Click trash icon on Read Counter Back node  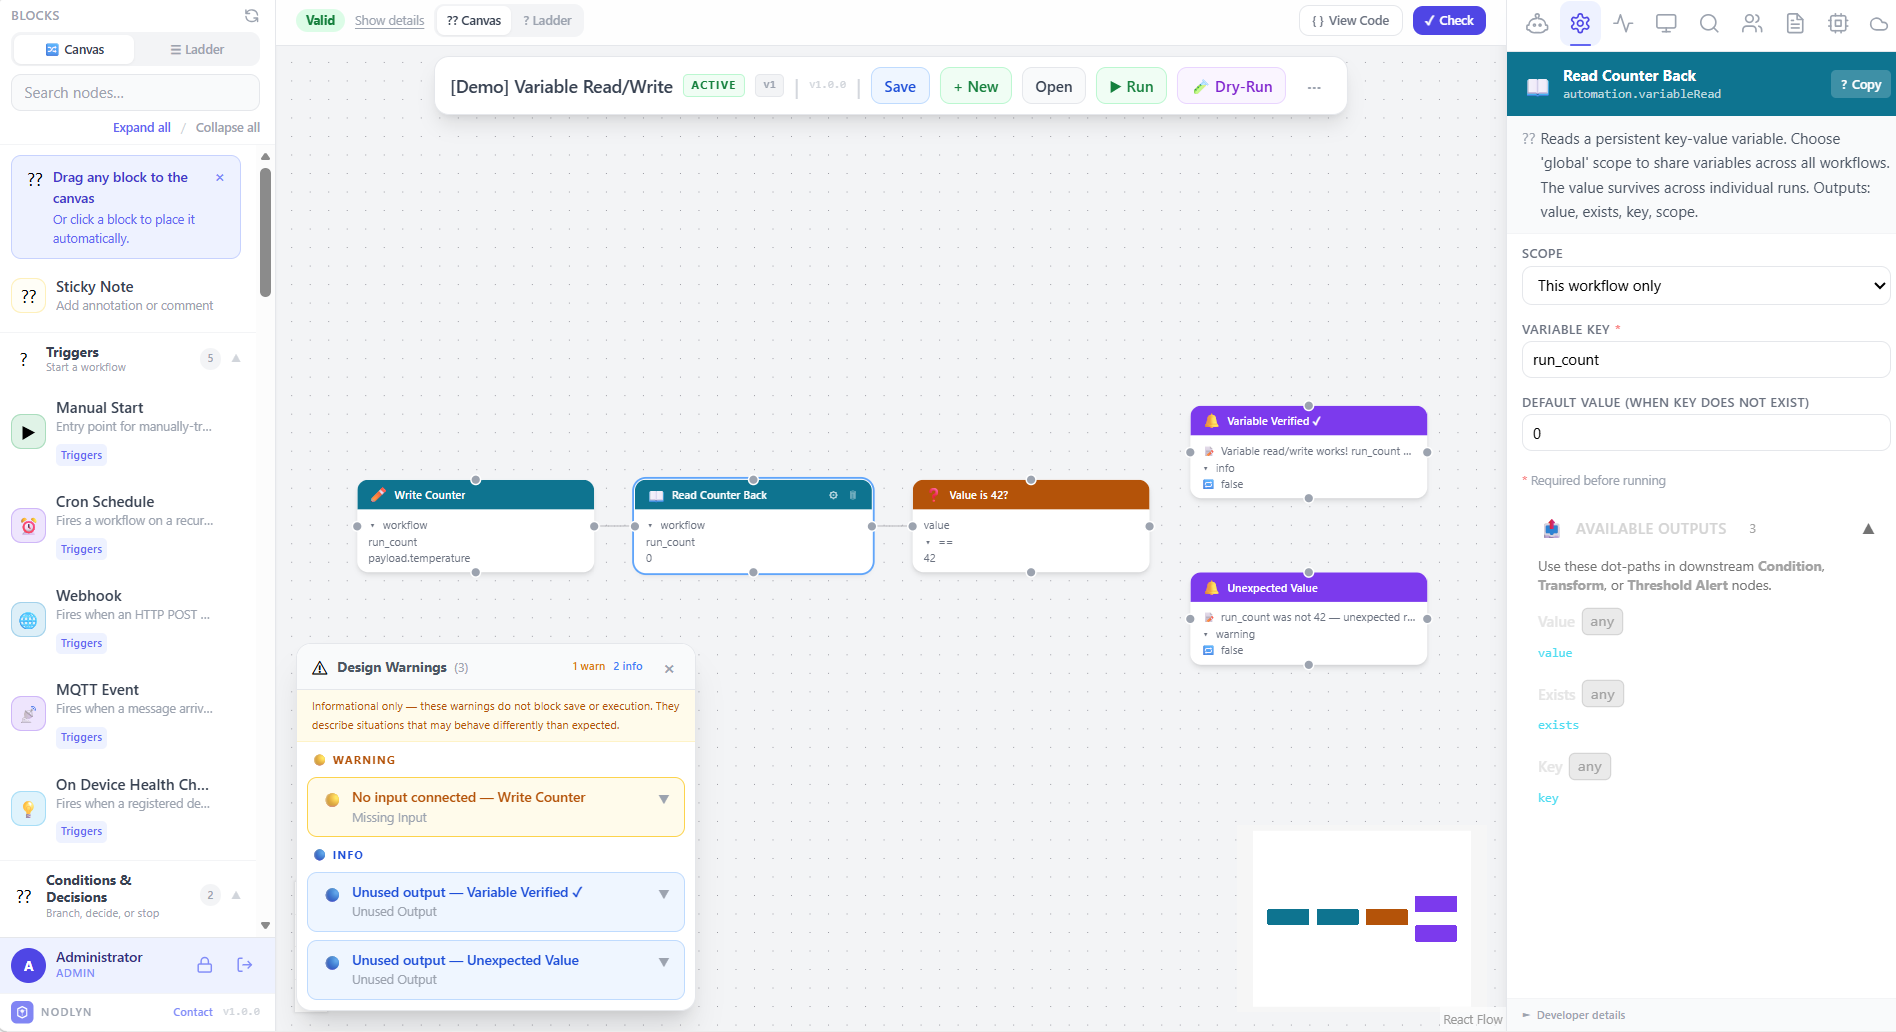pos(853,495)
